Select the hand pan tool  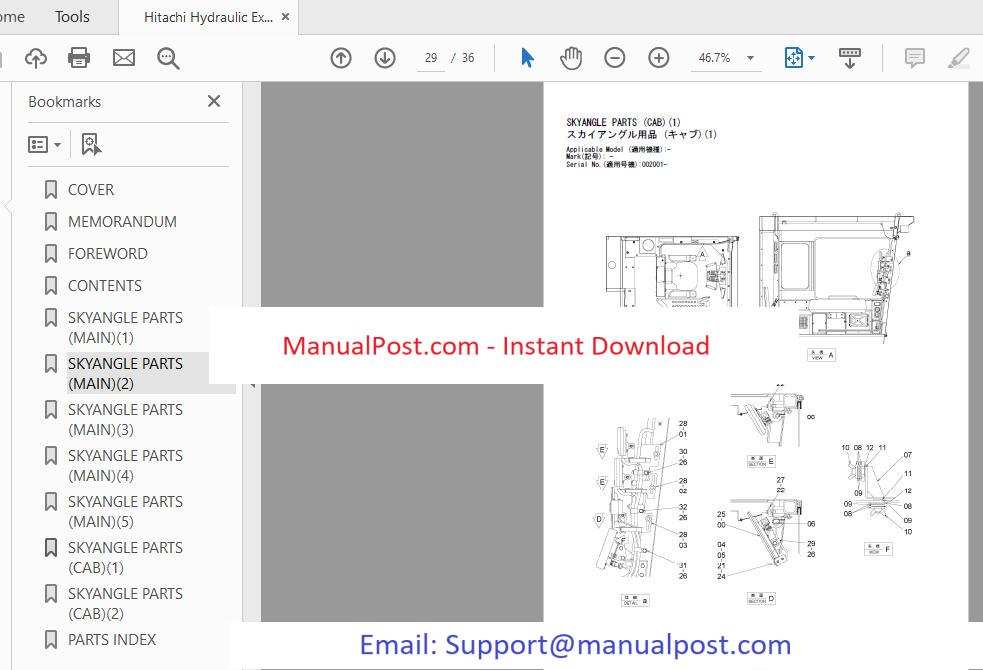coord(571,58)
